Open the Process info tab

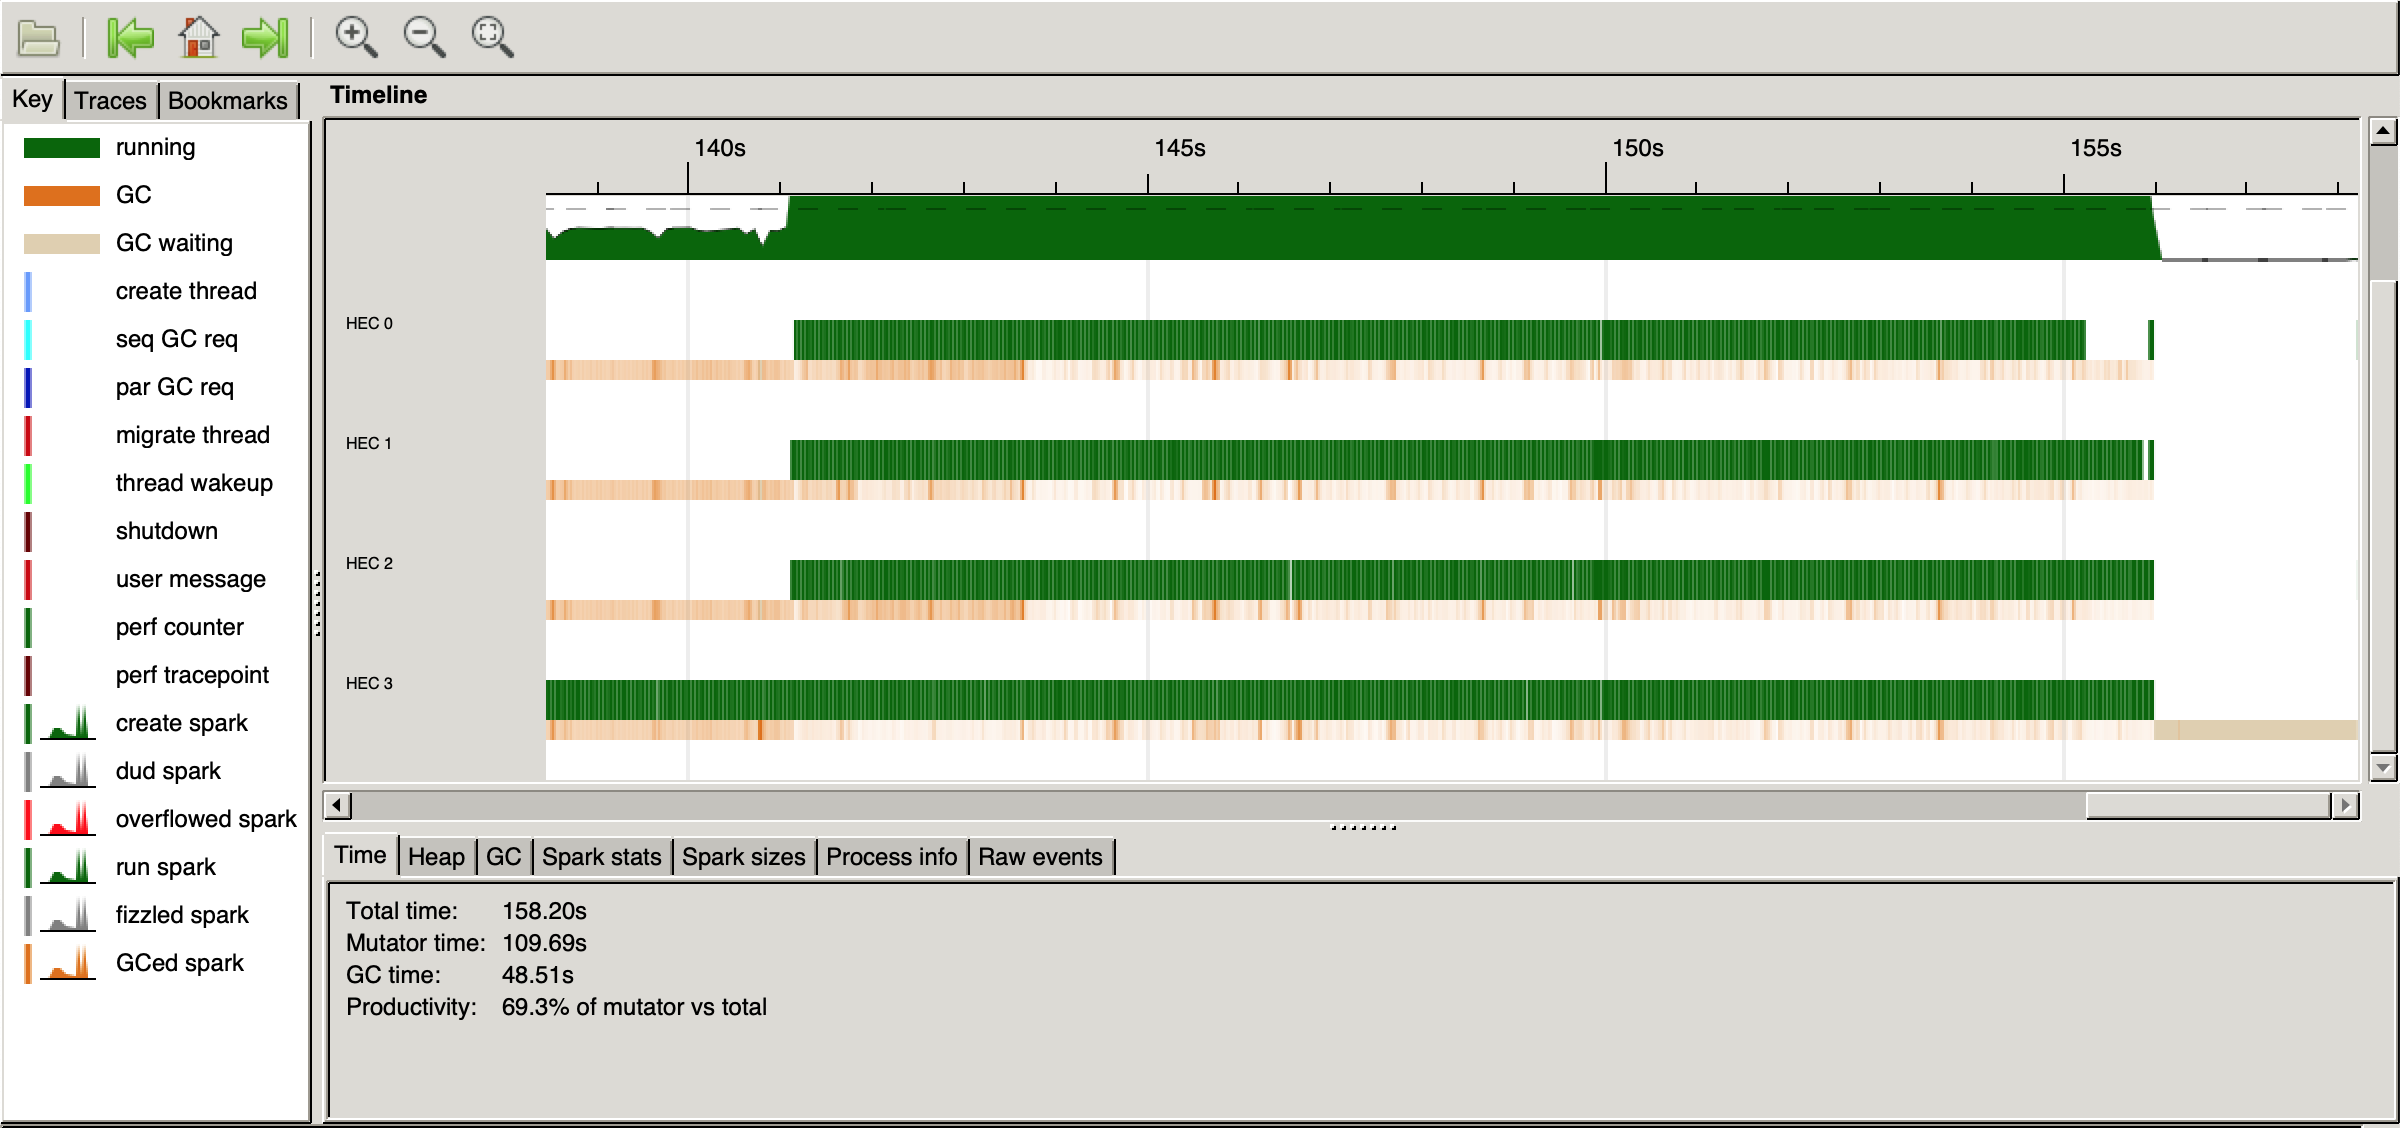891,857
